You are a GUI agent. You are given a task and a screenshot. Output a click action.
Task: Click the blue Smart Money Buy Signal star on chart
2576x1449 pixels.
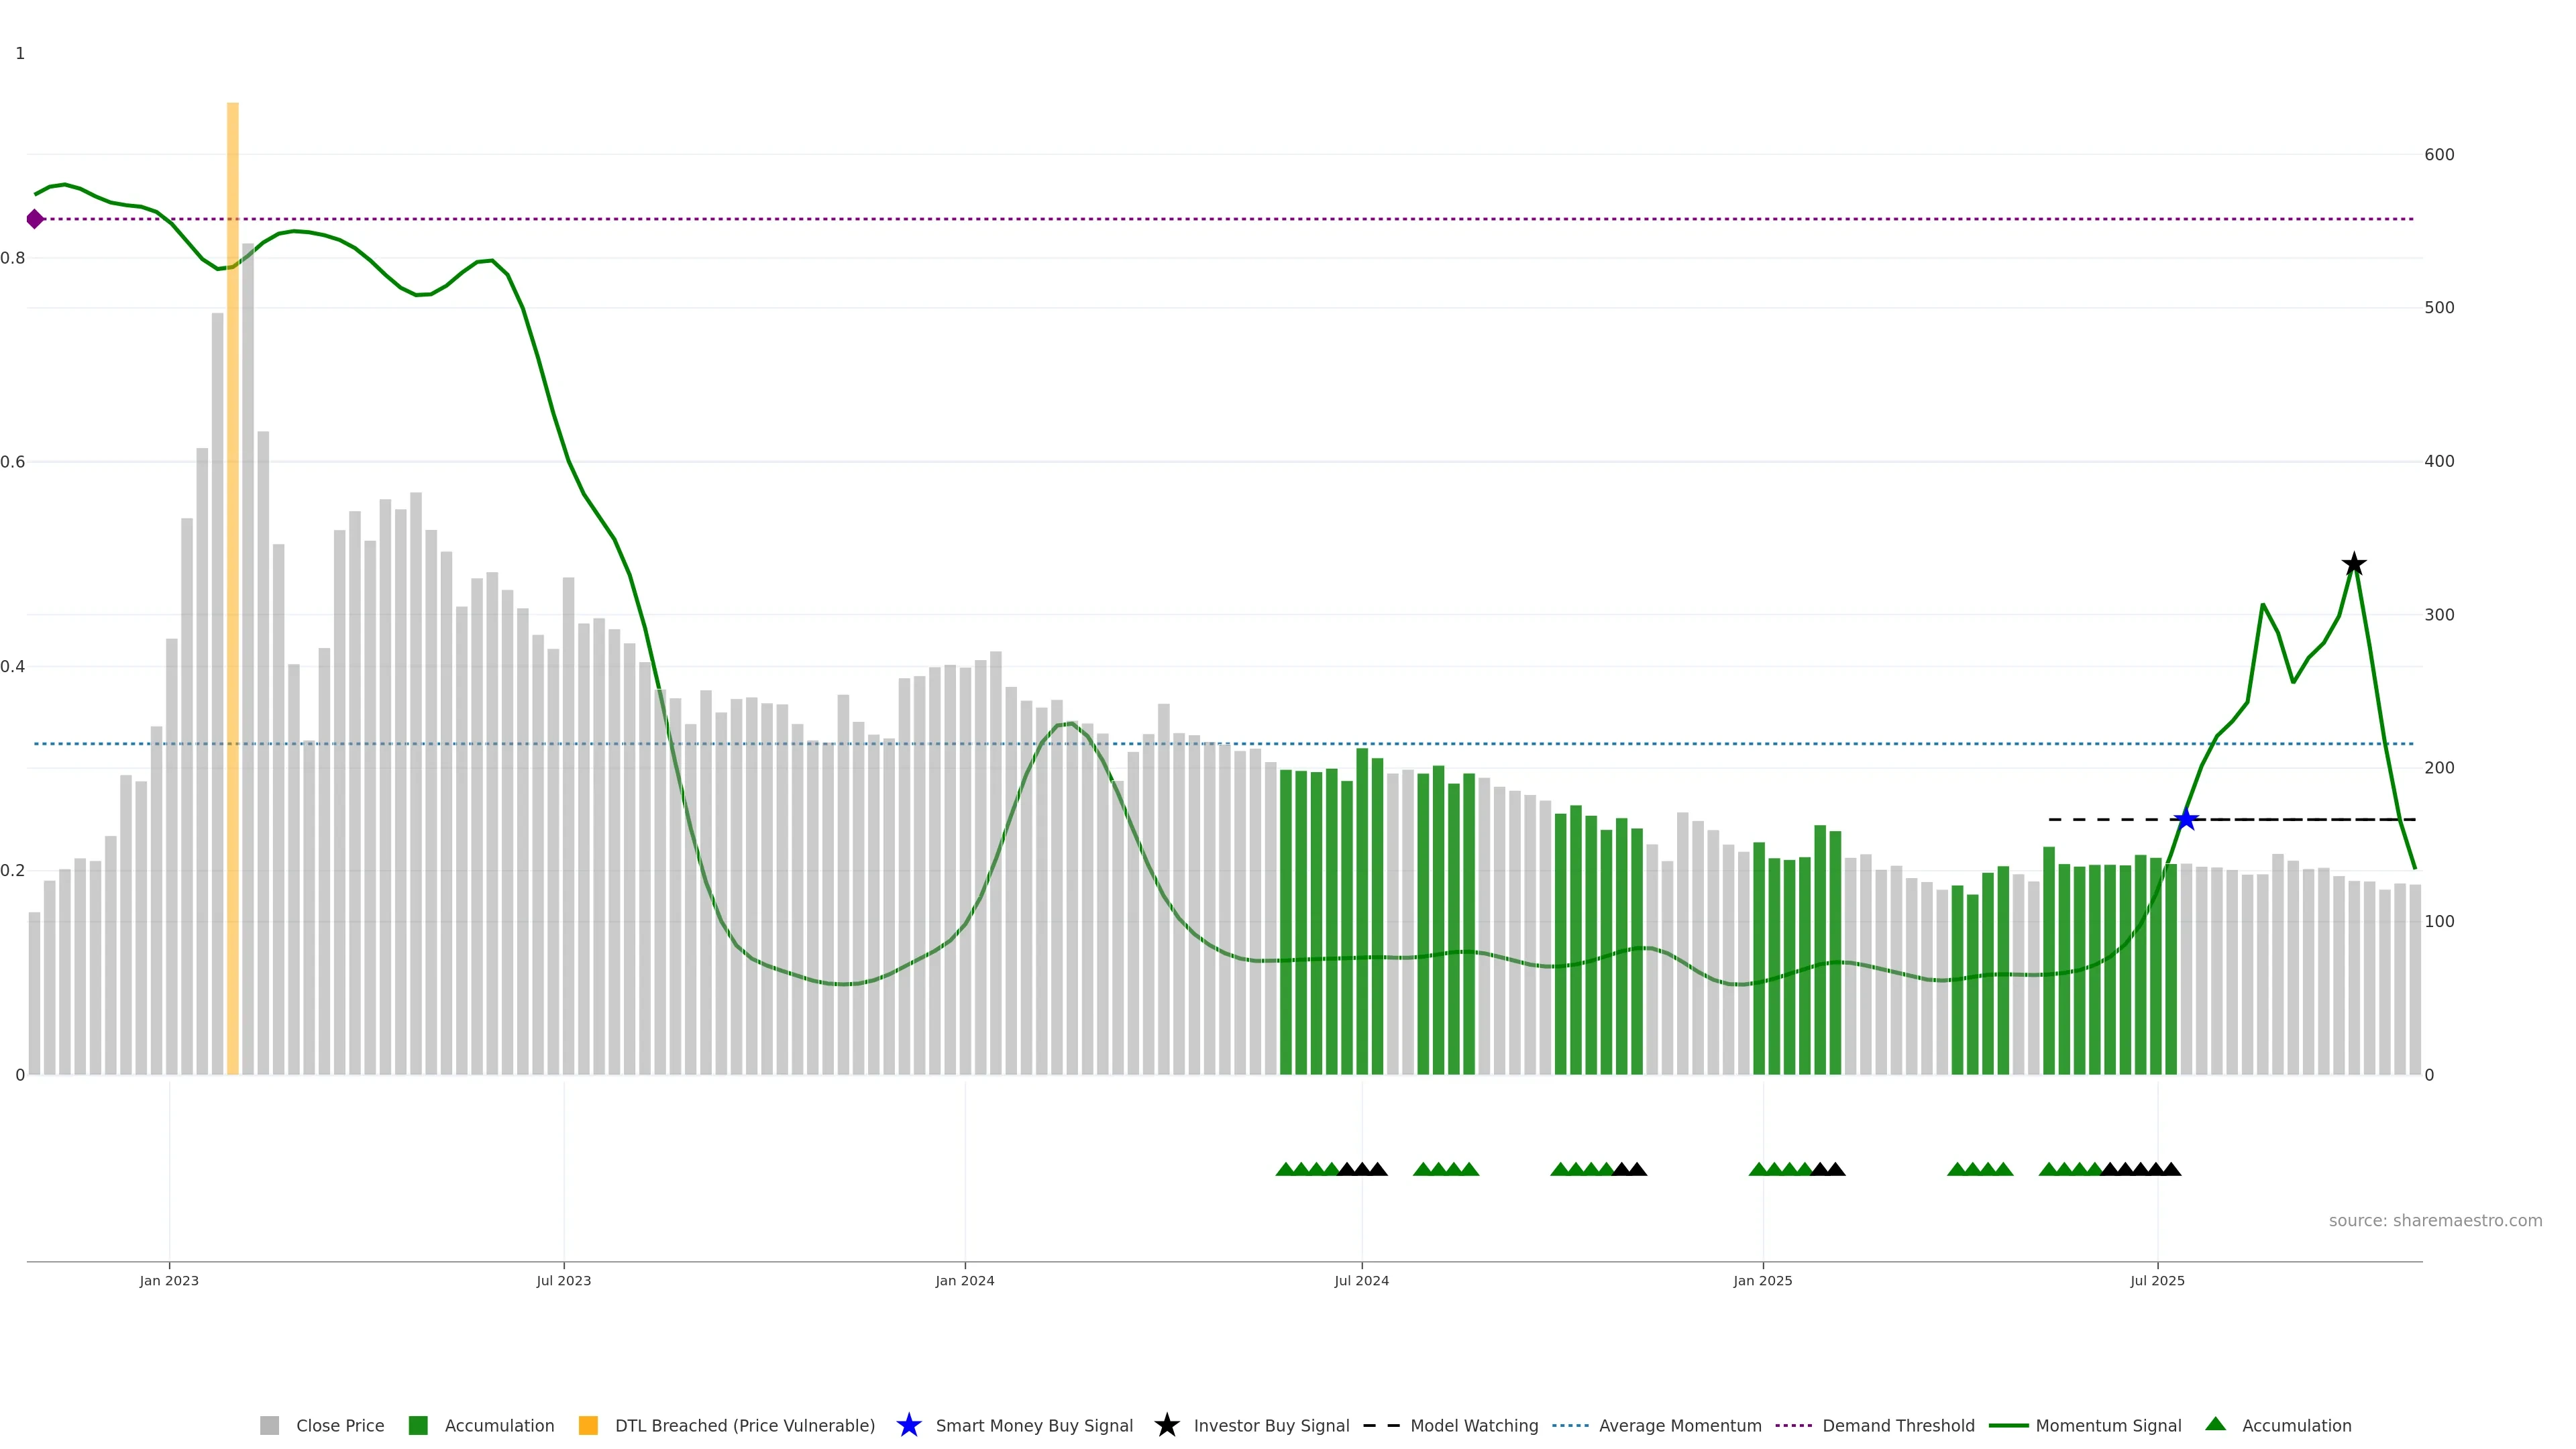2186,819
